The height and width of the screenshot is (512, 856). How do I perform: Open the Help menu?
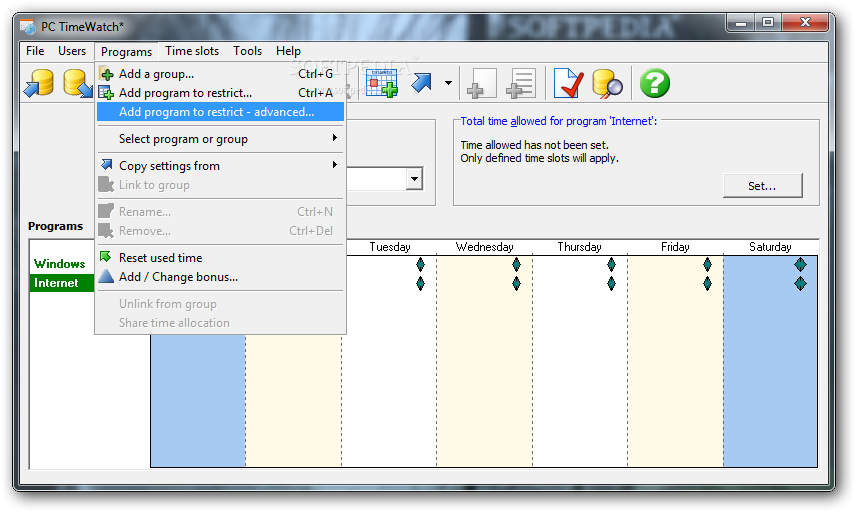click(288, 51)
